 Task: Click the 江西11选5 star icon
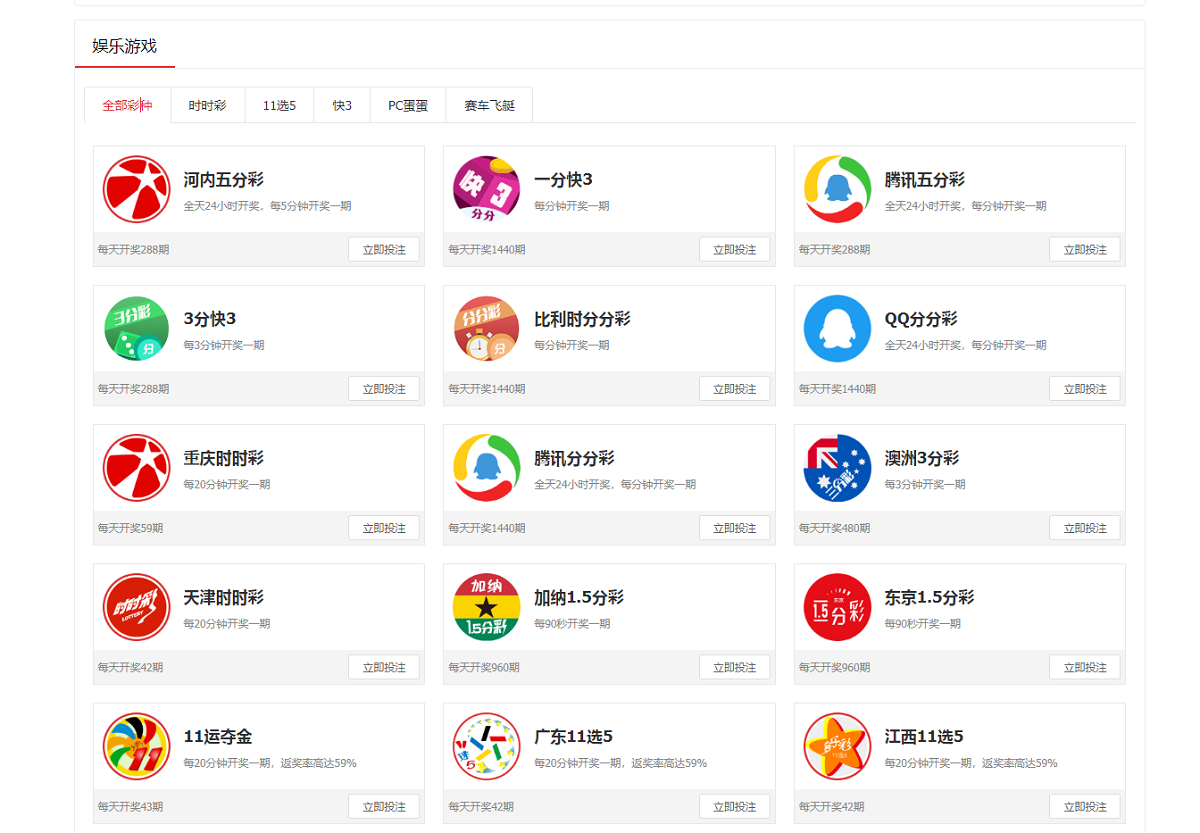(x=837, y=745)
